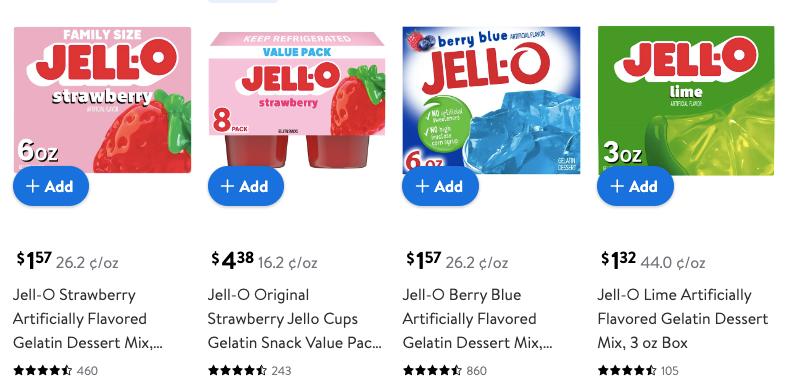Add strawberry Jello cups value pack
This screenshot has width=799, height=388.
[246, 186]
